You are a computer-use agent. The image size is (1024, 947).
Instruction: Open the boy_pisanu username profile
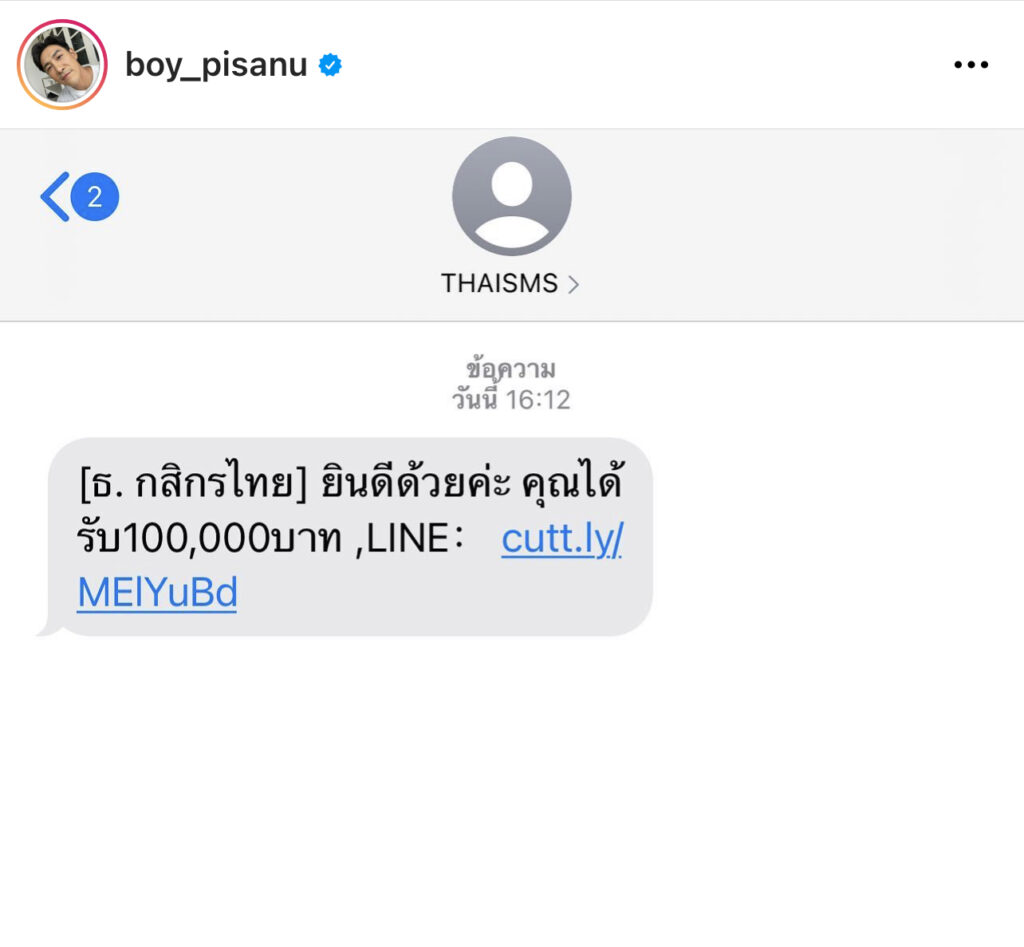click(x=216, y=65)
